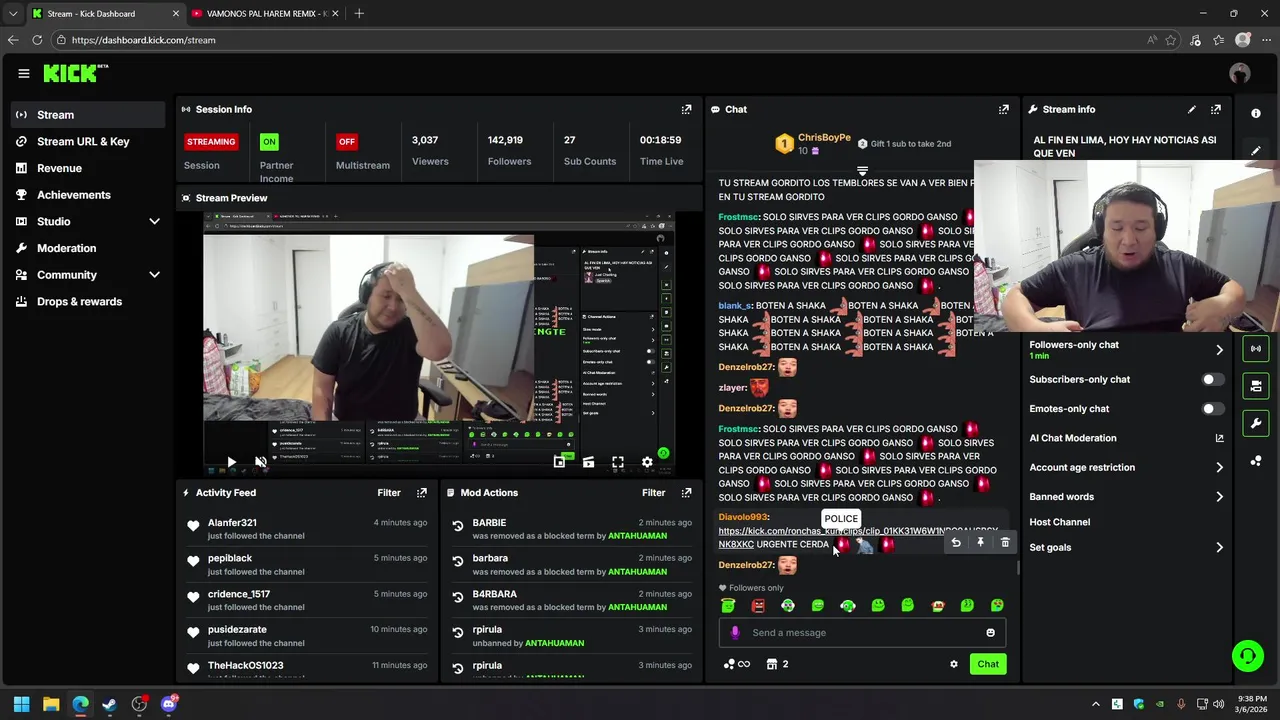Expand the Studio sidebar section
Viewport: 1280px width, 720px height.
point(154,221)
